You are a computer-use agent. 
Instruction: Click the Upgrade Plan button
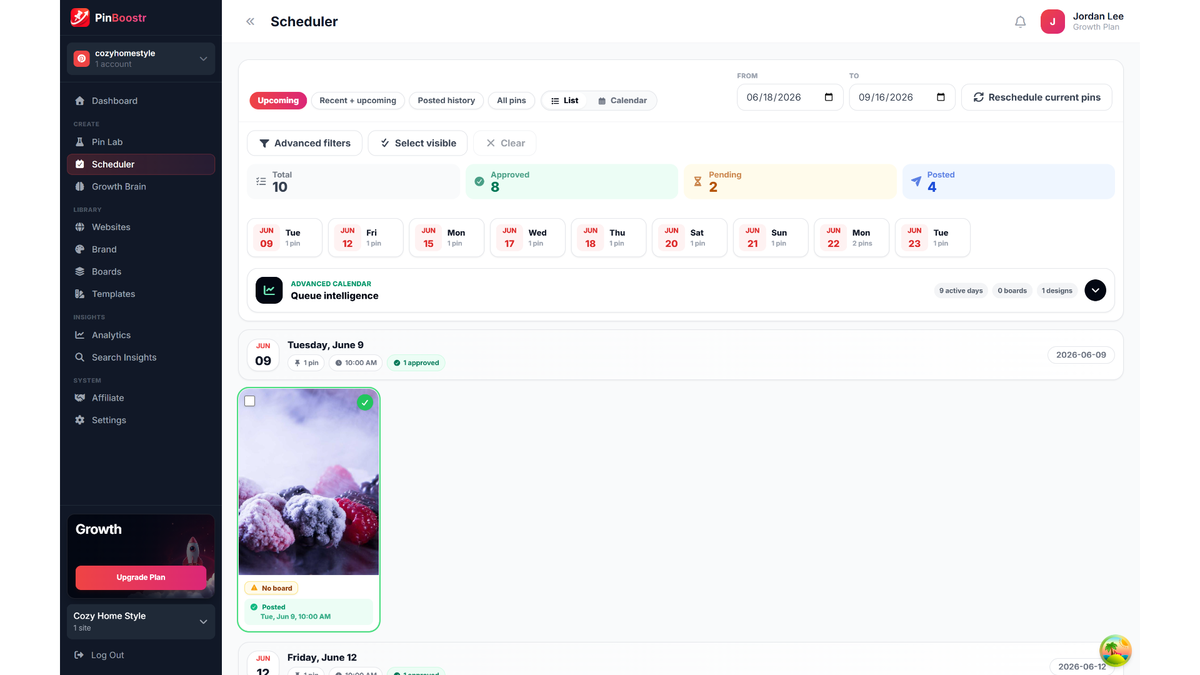tap(141, 577)
